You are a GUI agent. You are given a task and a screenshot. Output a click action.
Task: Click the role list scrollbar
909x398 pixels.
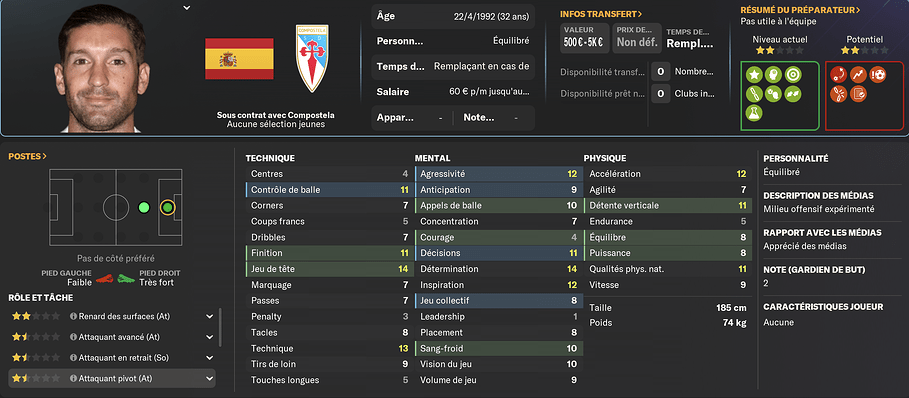(x=220, y=328)
